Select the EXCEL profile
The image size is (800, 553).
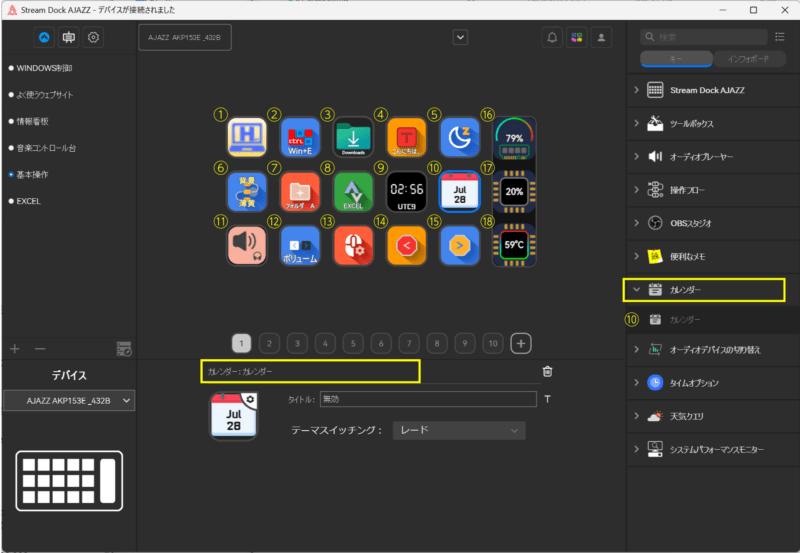click(28, 201)
